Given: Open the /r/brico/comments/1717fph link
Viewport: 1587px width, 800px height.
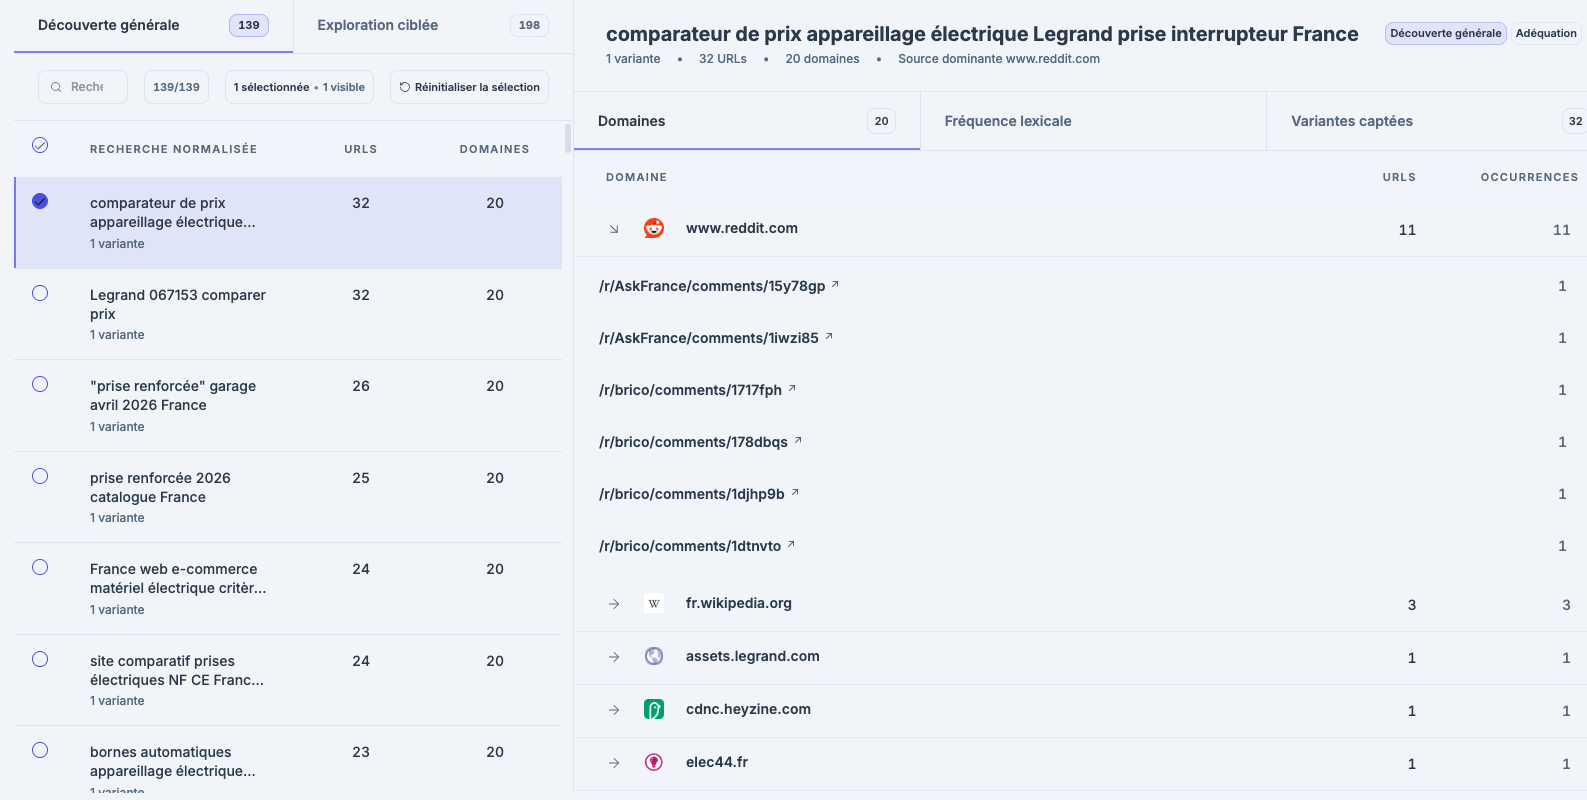Looking at the screenshot, I should pos(690,390).
